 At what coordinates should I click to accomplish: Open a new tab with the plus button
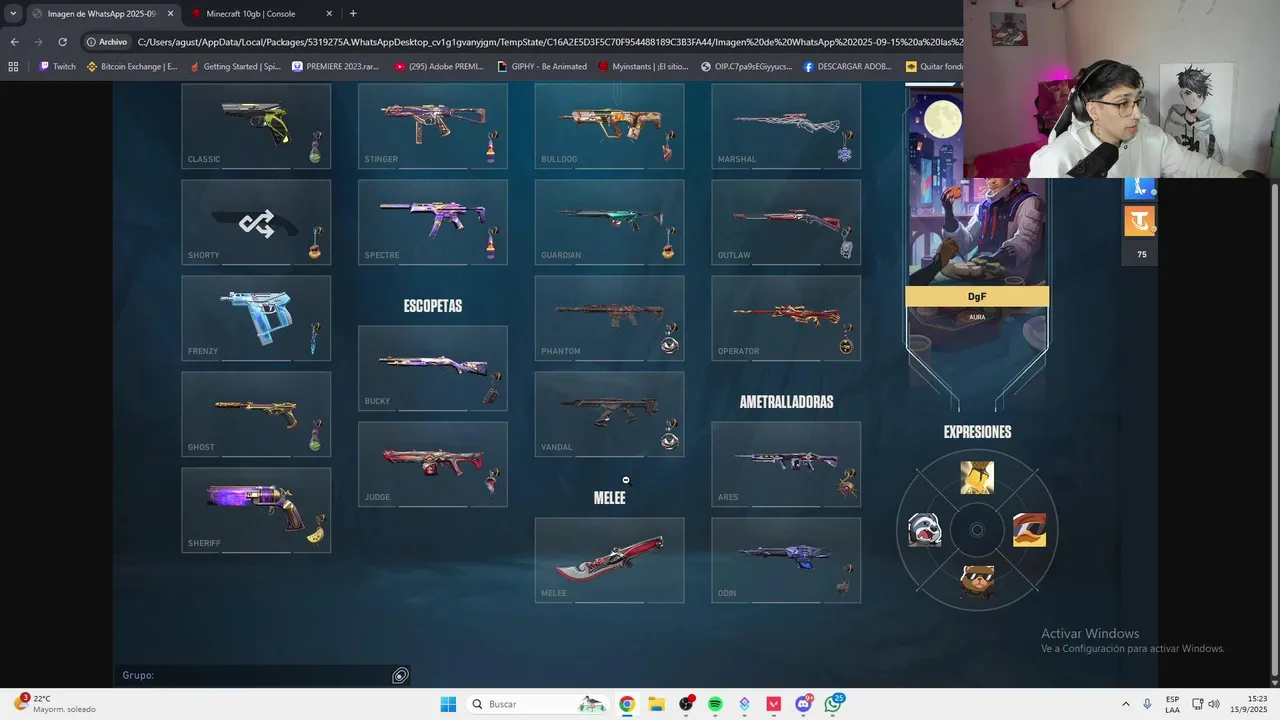coord(353,14)
